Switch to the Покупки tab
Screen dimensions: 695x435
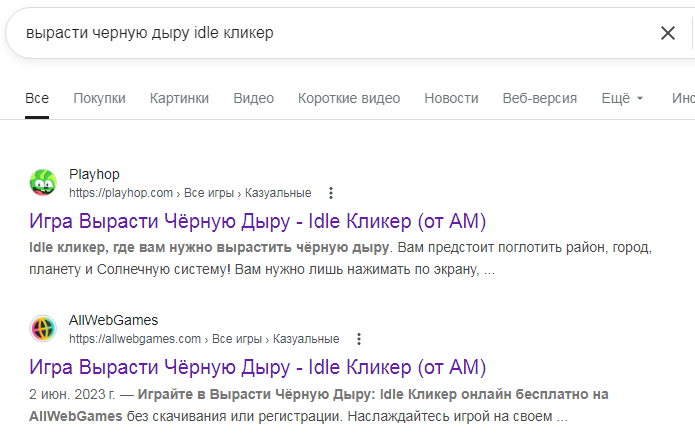[99, 98]
